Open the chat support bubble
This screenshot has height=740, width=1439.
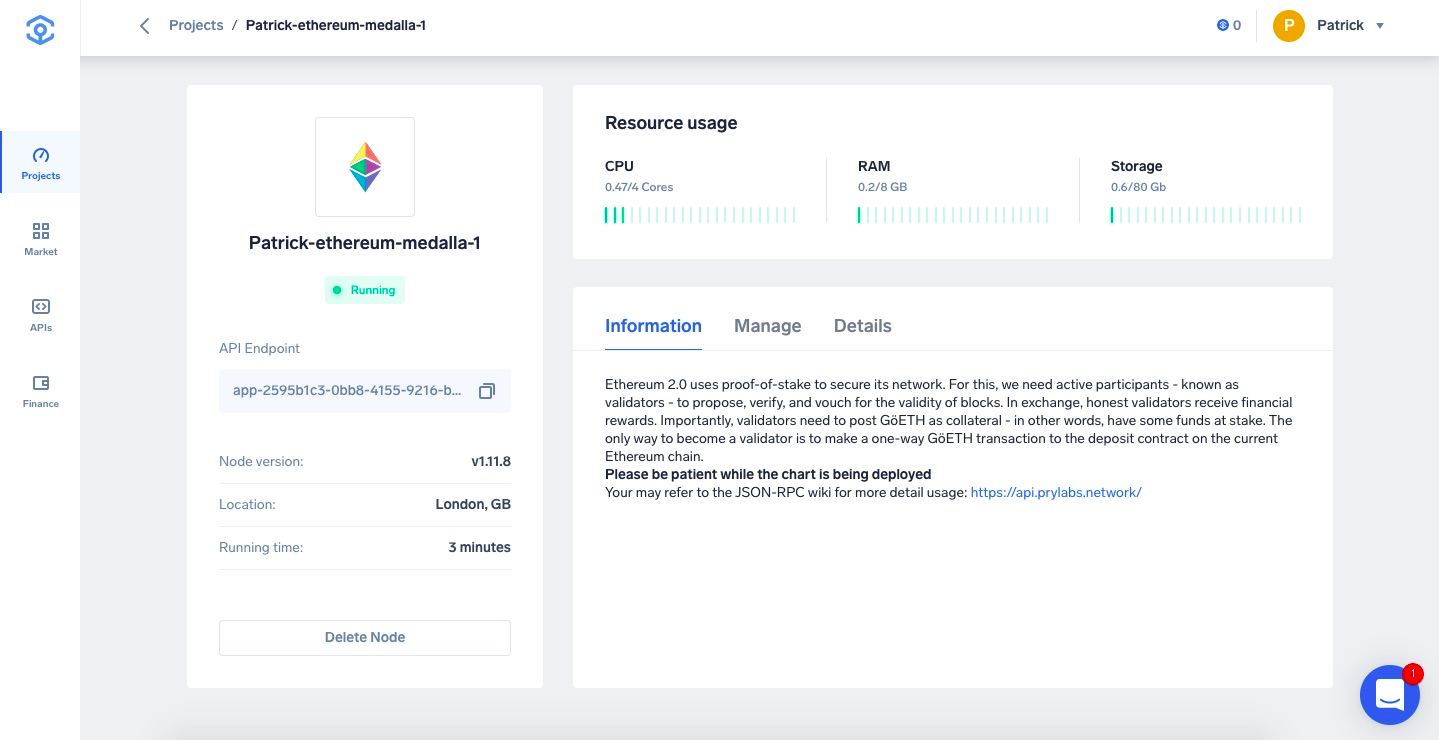(1390, 694)
